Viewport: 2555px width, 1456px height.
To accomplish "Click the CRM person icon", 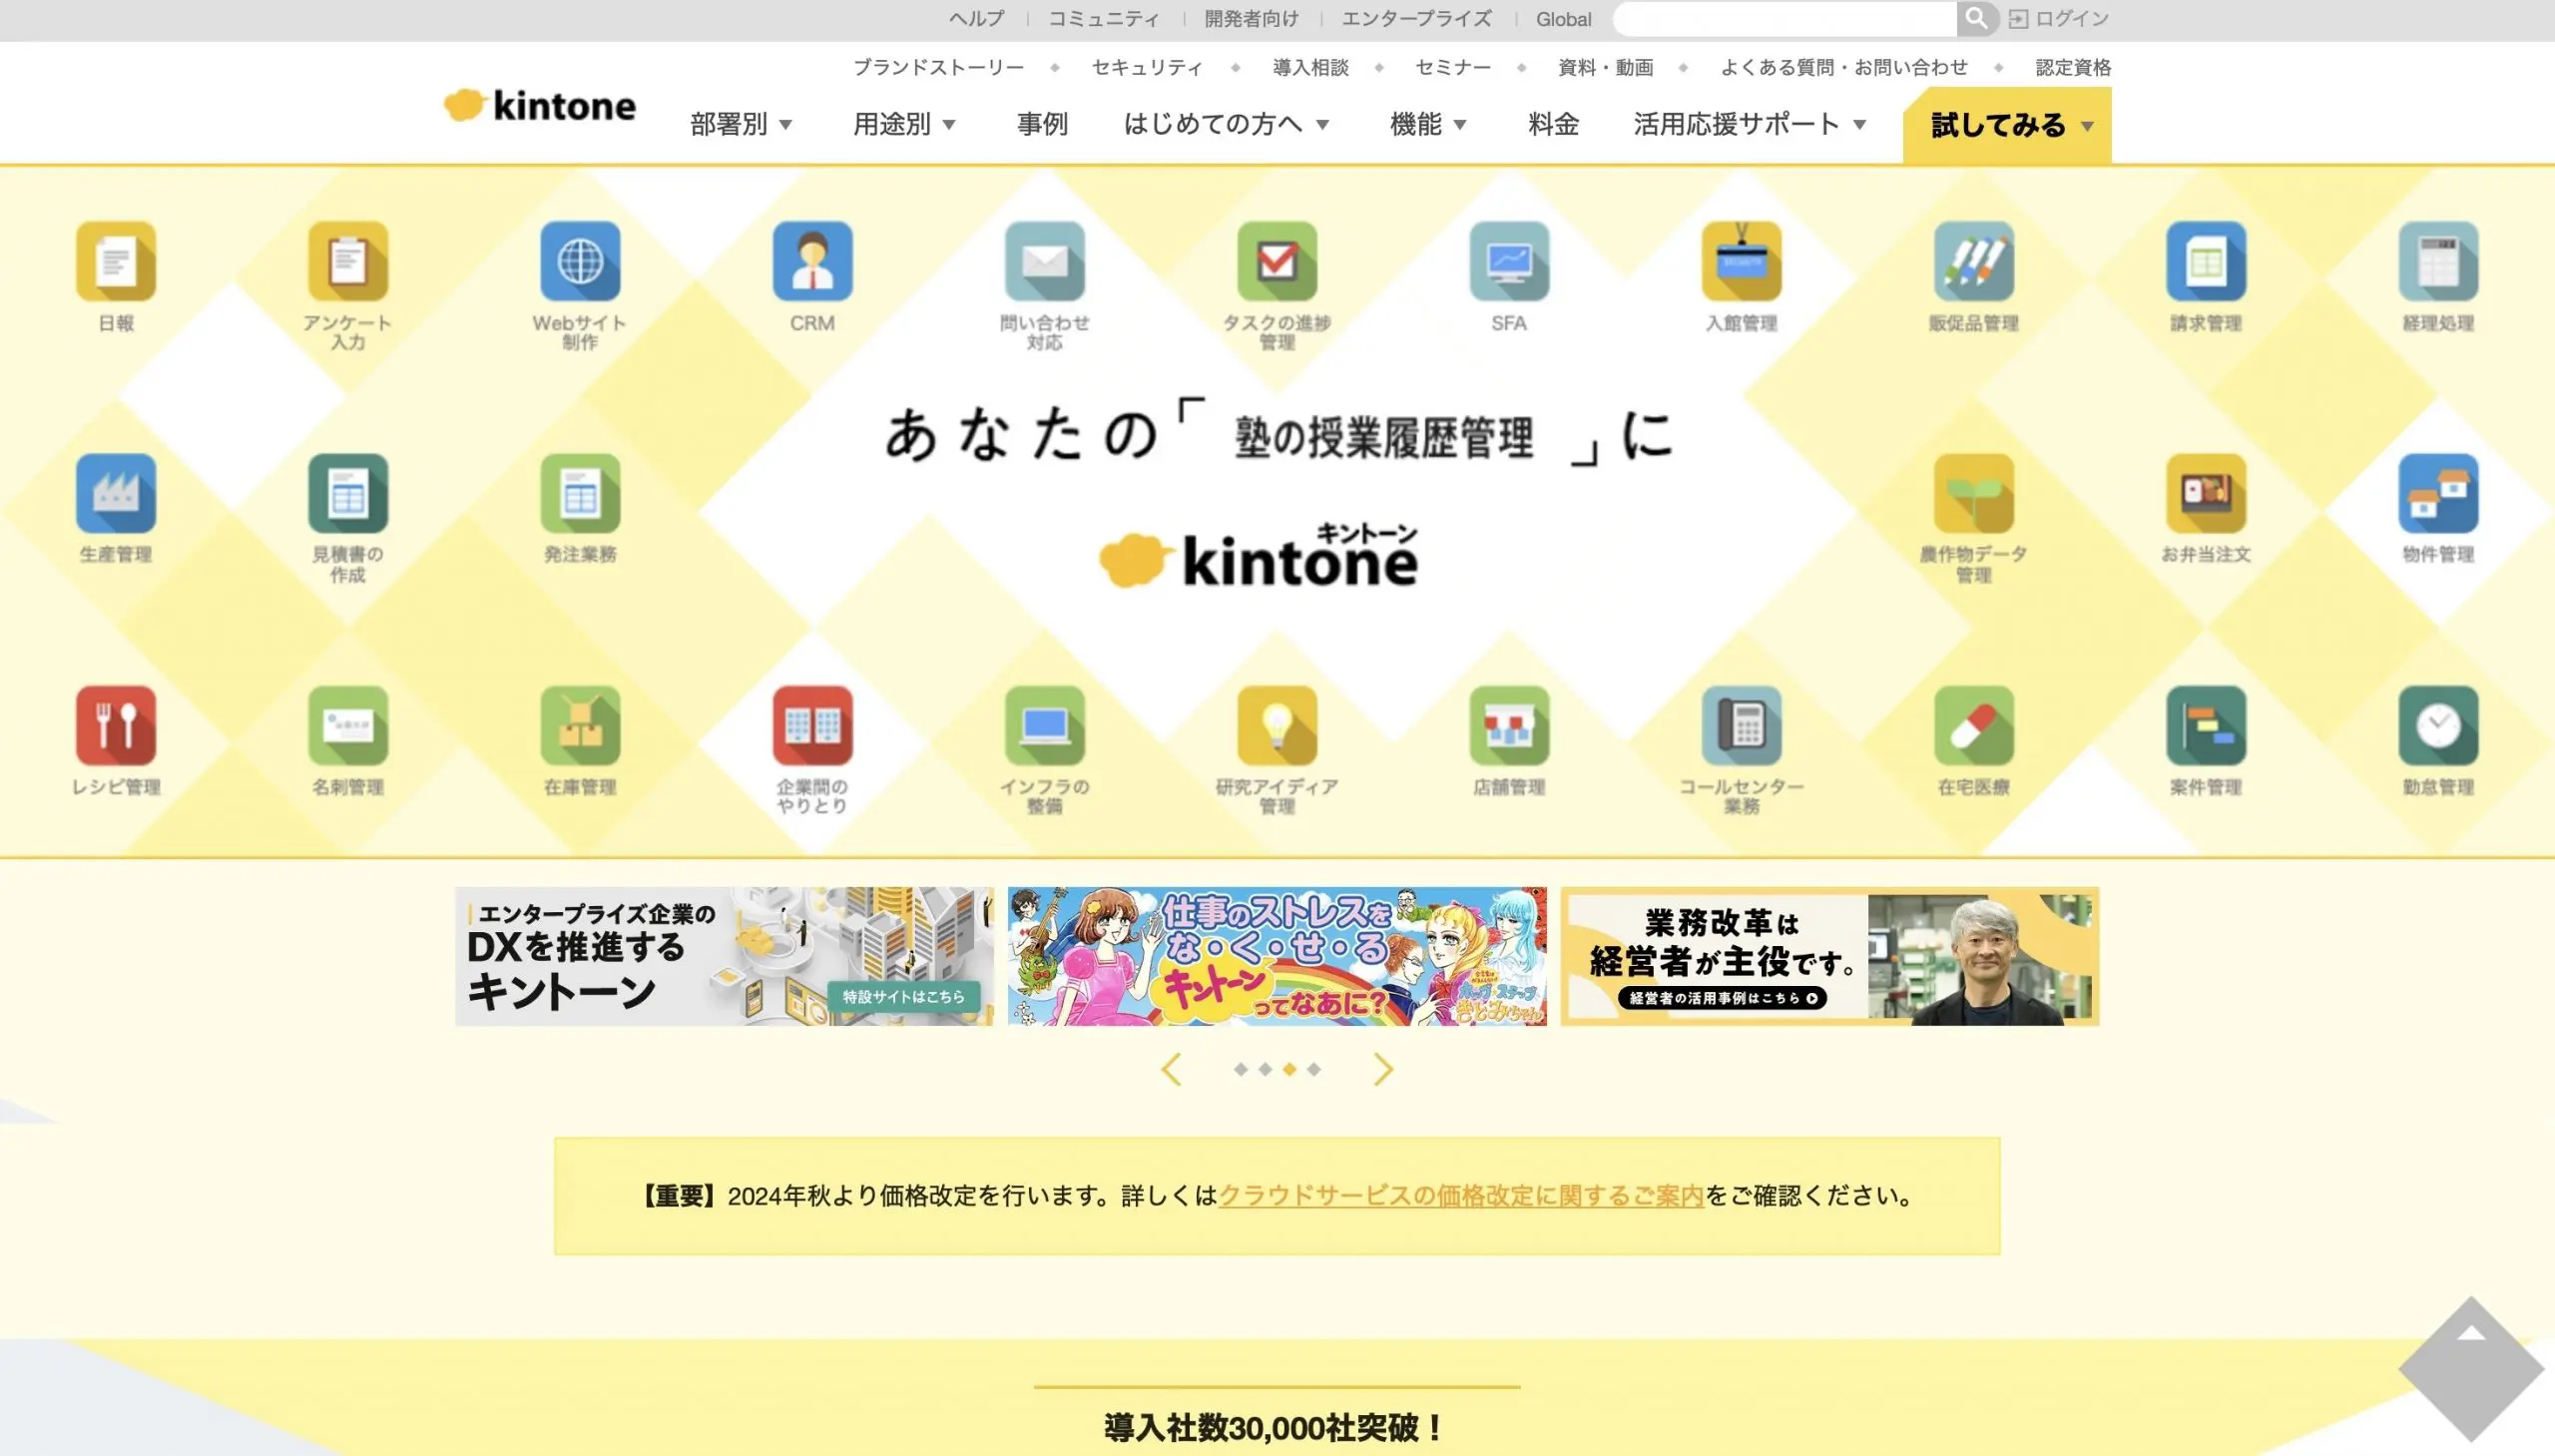I will [812, 261].
